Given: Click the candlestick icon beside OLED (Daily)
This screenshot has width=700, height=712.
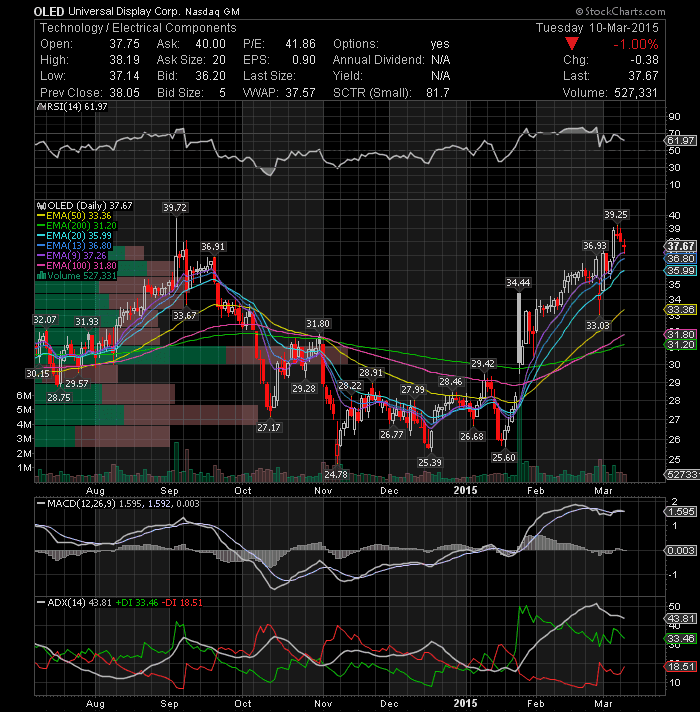Looking at the screenshot, I should (41, 206).
